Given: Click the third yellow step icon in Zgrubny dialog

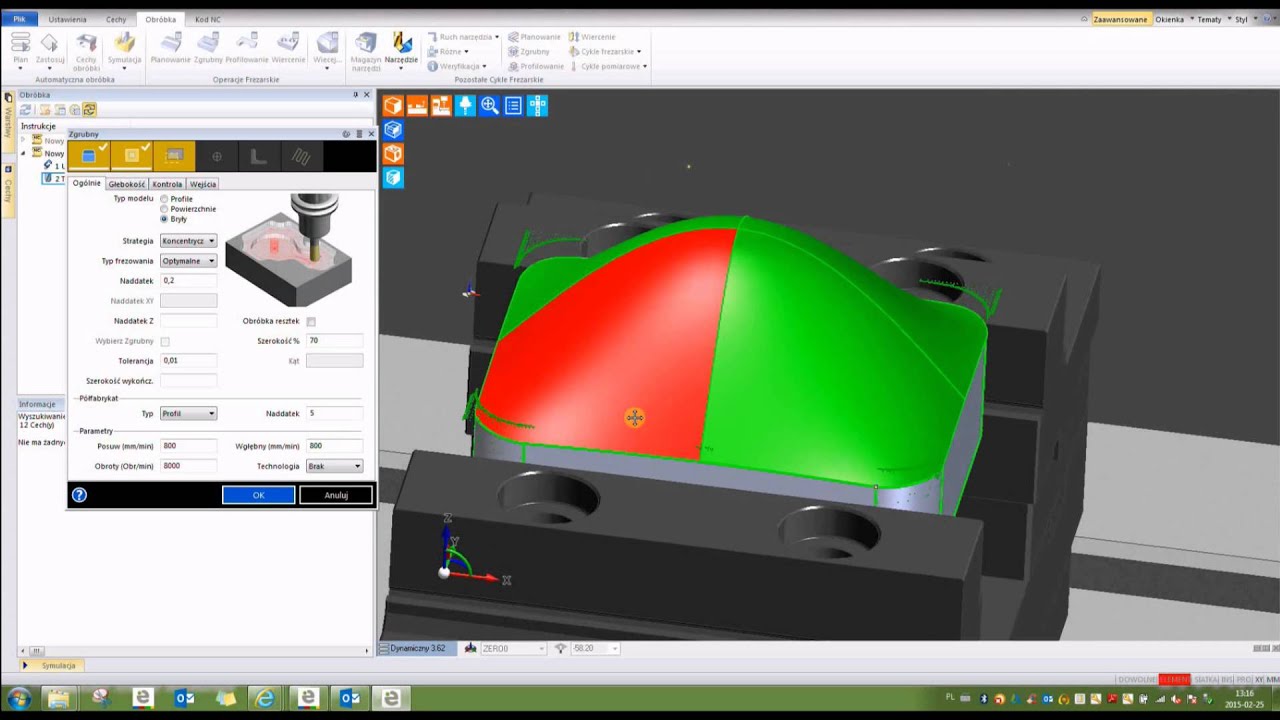Looking at the screenshot, I should 175,155.
